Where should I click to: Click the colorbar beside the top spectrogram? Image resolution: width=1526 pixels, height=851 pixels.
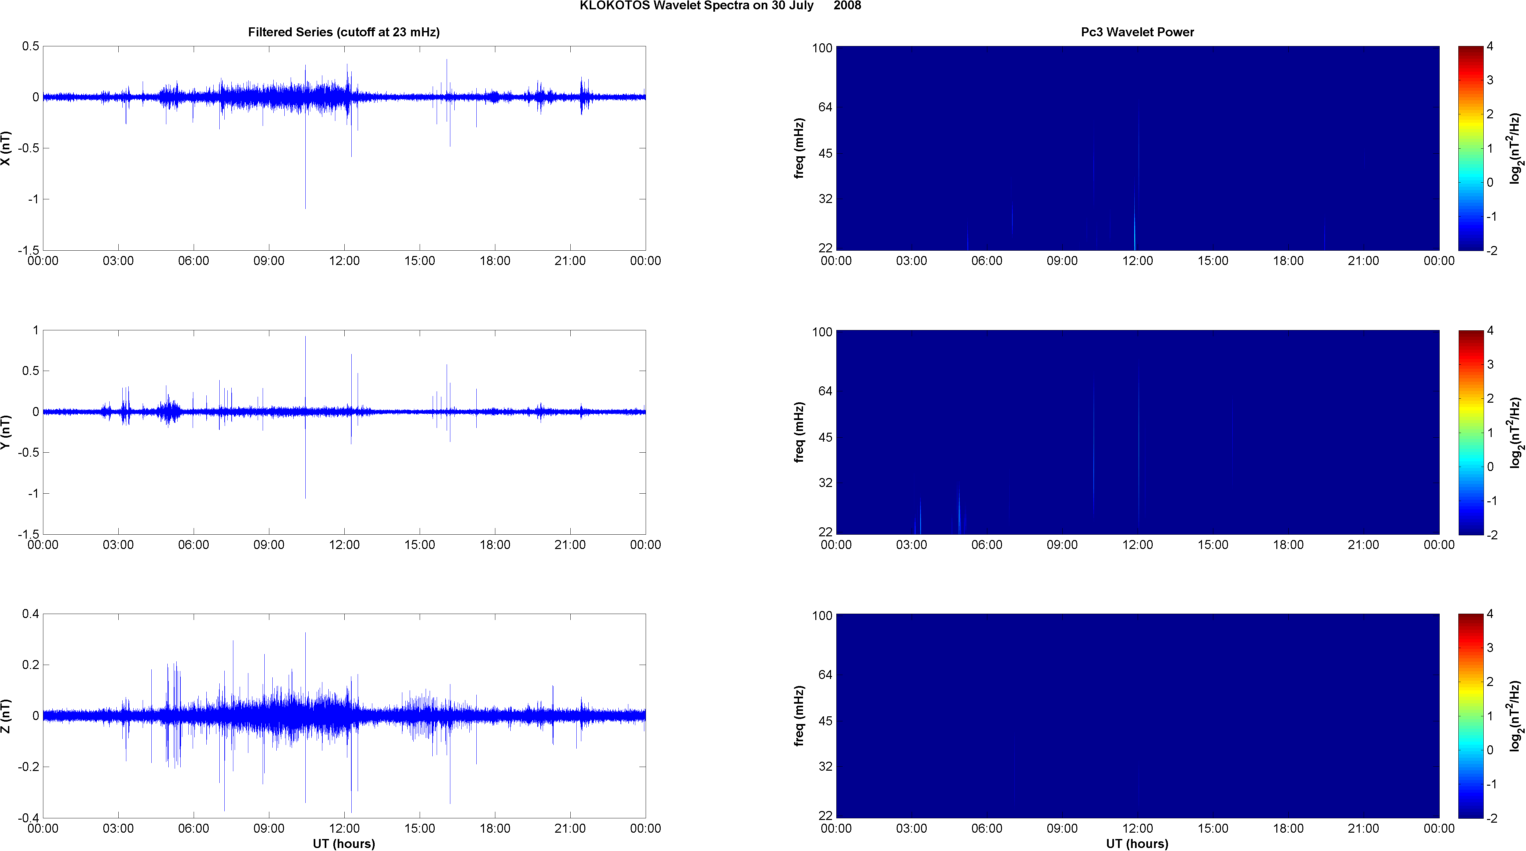pos(1470,148)
